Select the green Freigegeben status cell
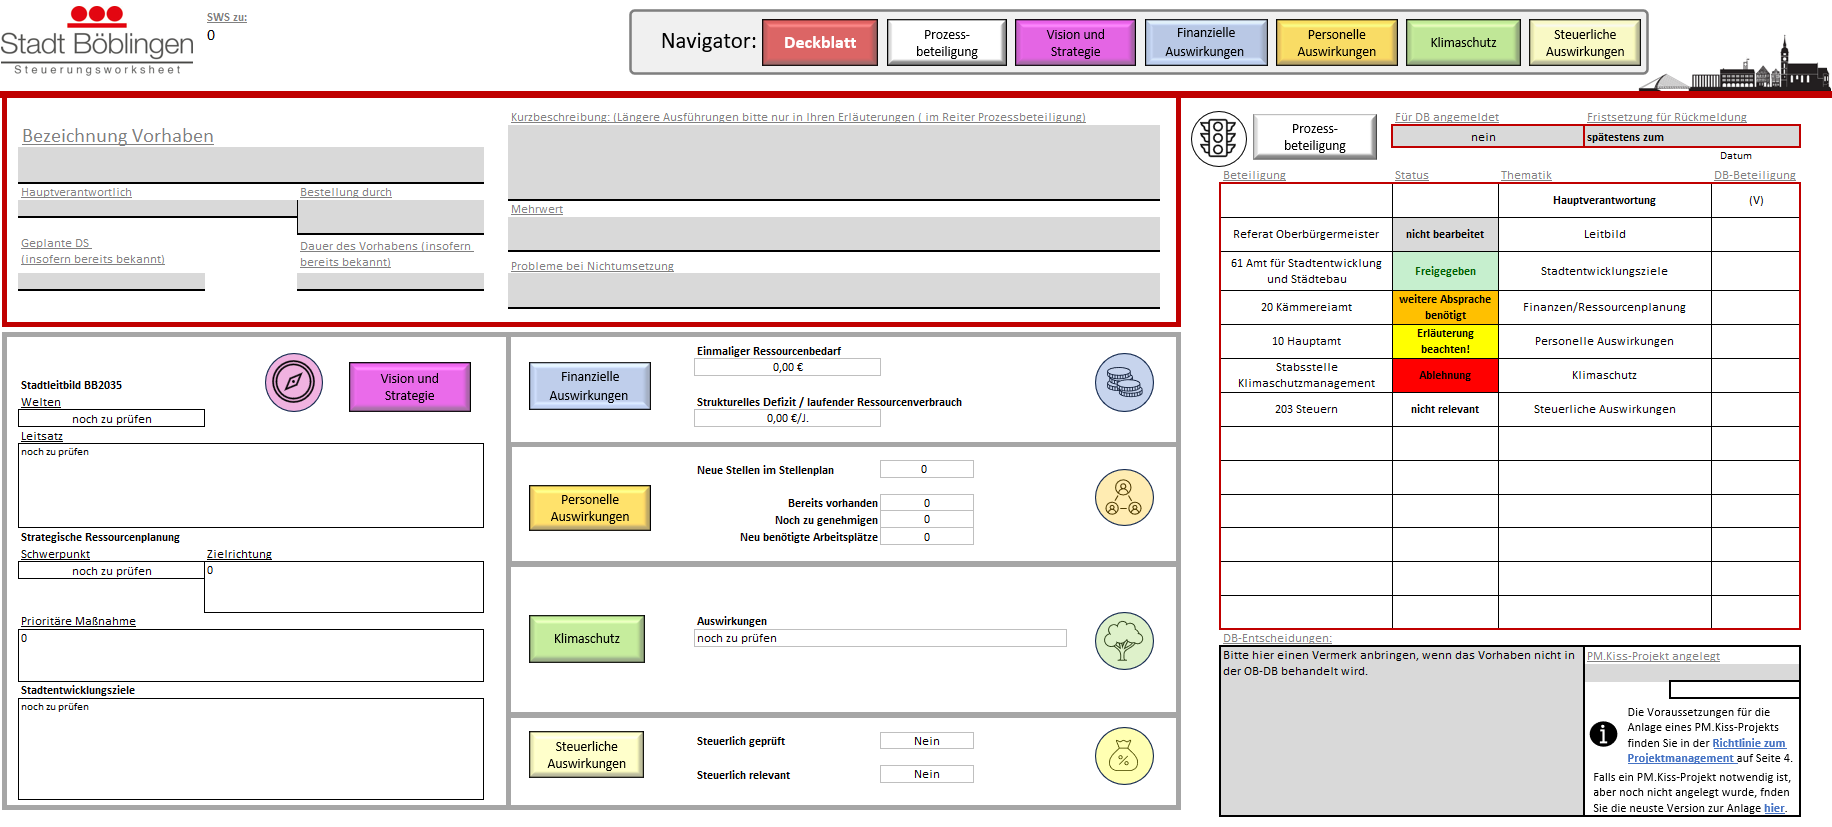 tap(1445, 271)
